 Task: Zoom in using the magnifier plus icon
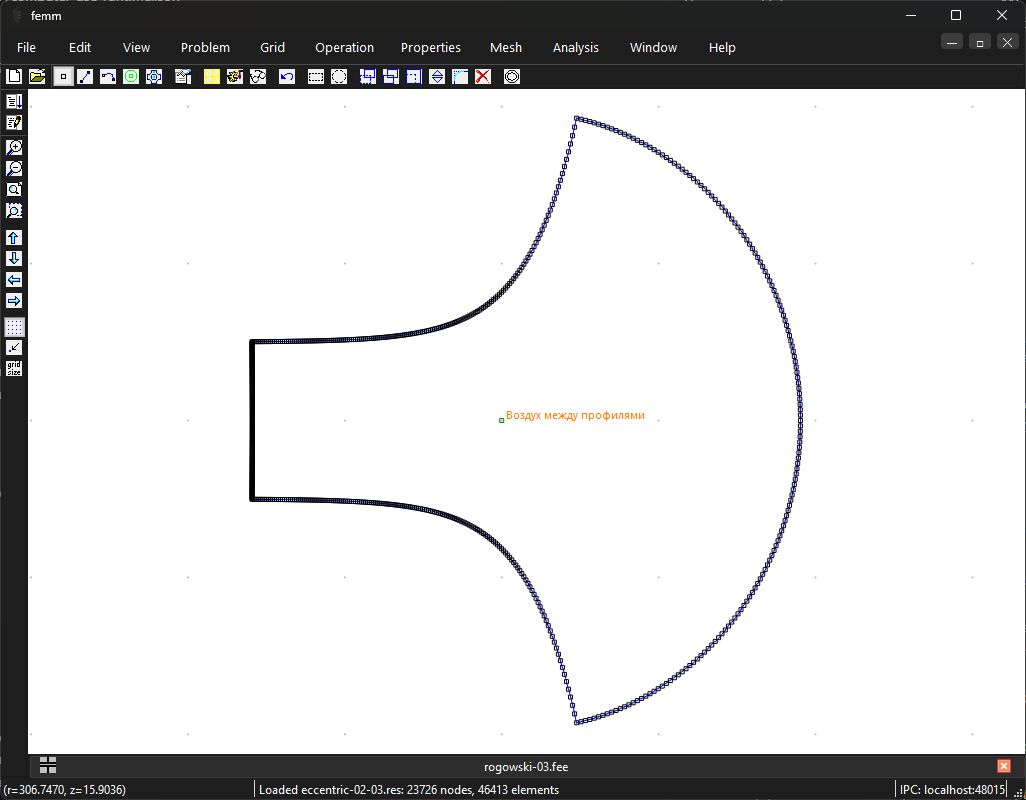click(14, 147)
